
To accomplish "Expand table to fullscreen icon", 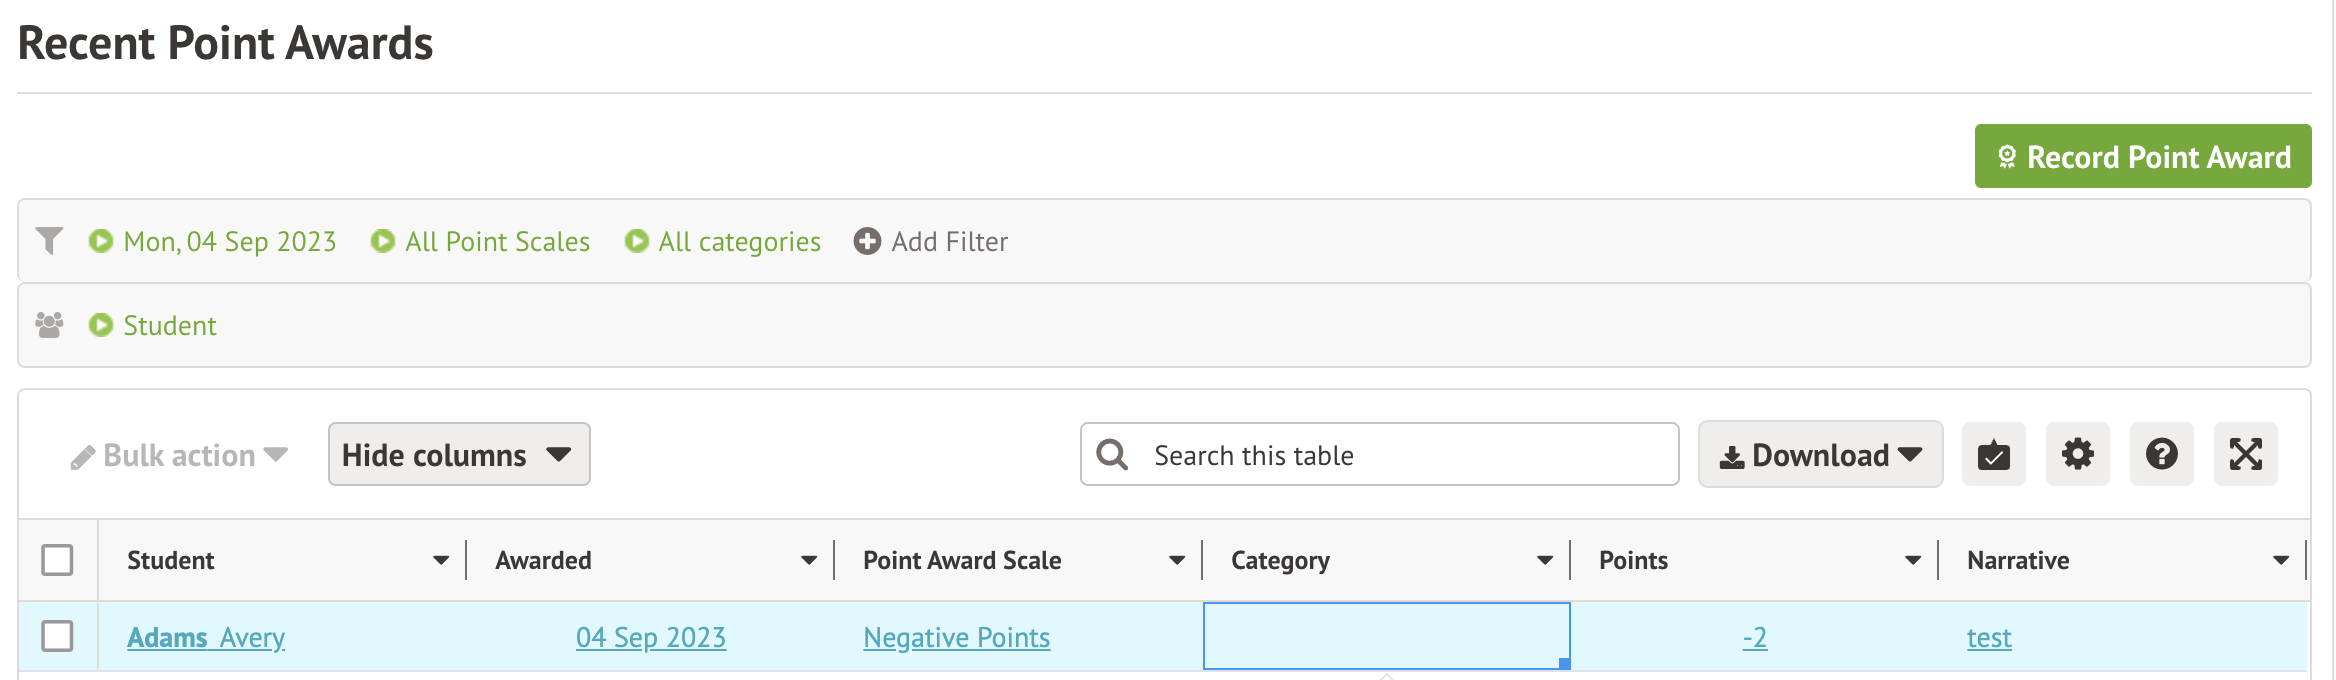I will coord(2245,455).
